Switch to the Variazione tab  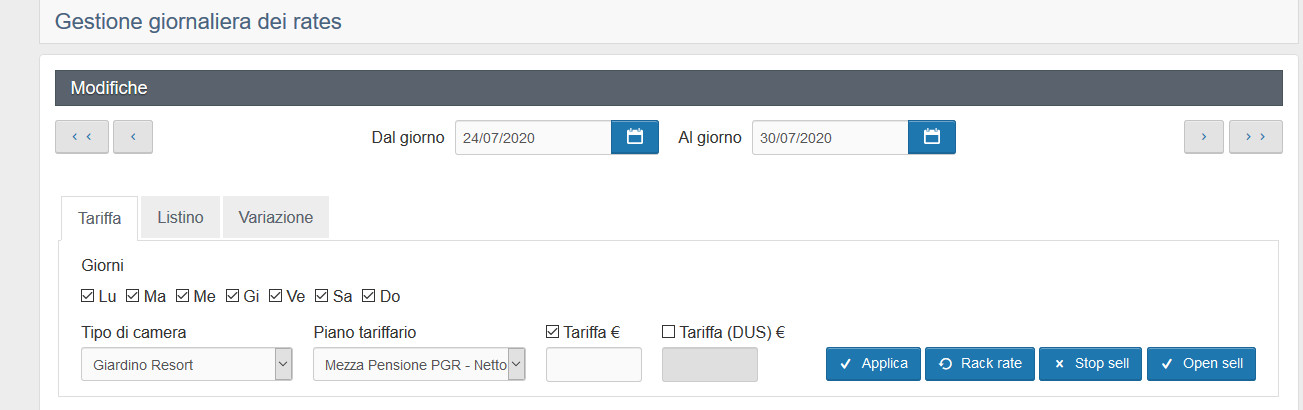tap(276, 217)
